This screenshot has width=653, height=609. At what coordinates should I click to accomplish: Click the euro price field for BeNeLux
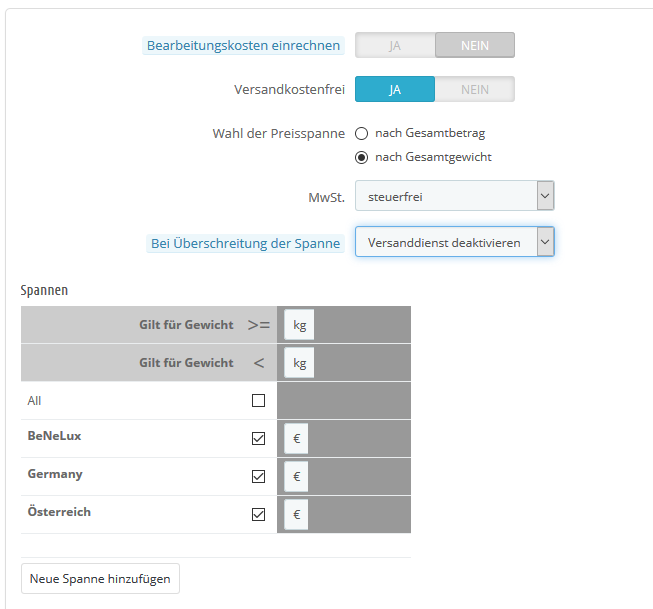pyautogui.click(x=297, y=438)
